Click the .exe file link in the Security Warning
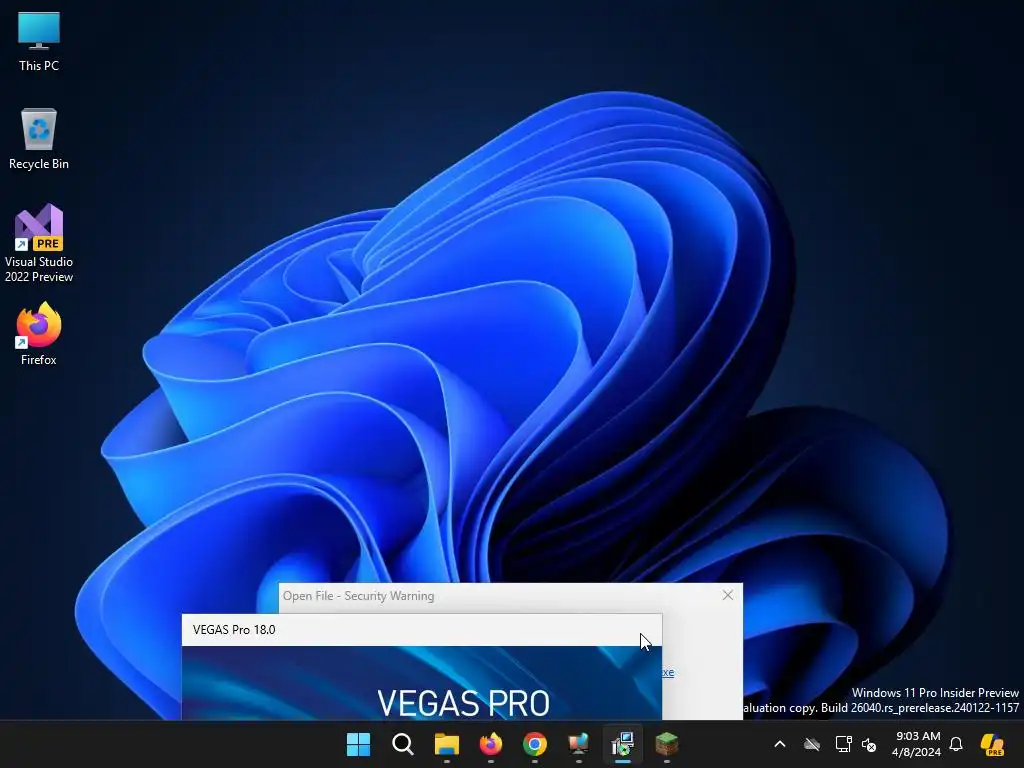The image size is (1024, 768). tap(668, 672)
